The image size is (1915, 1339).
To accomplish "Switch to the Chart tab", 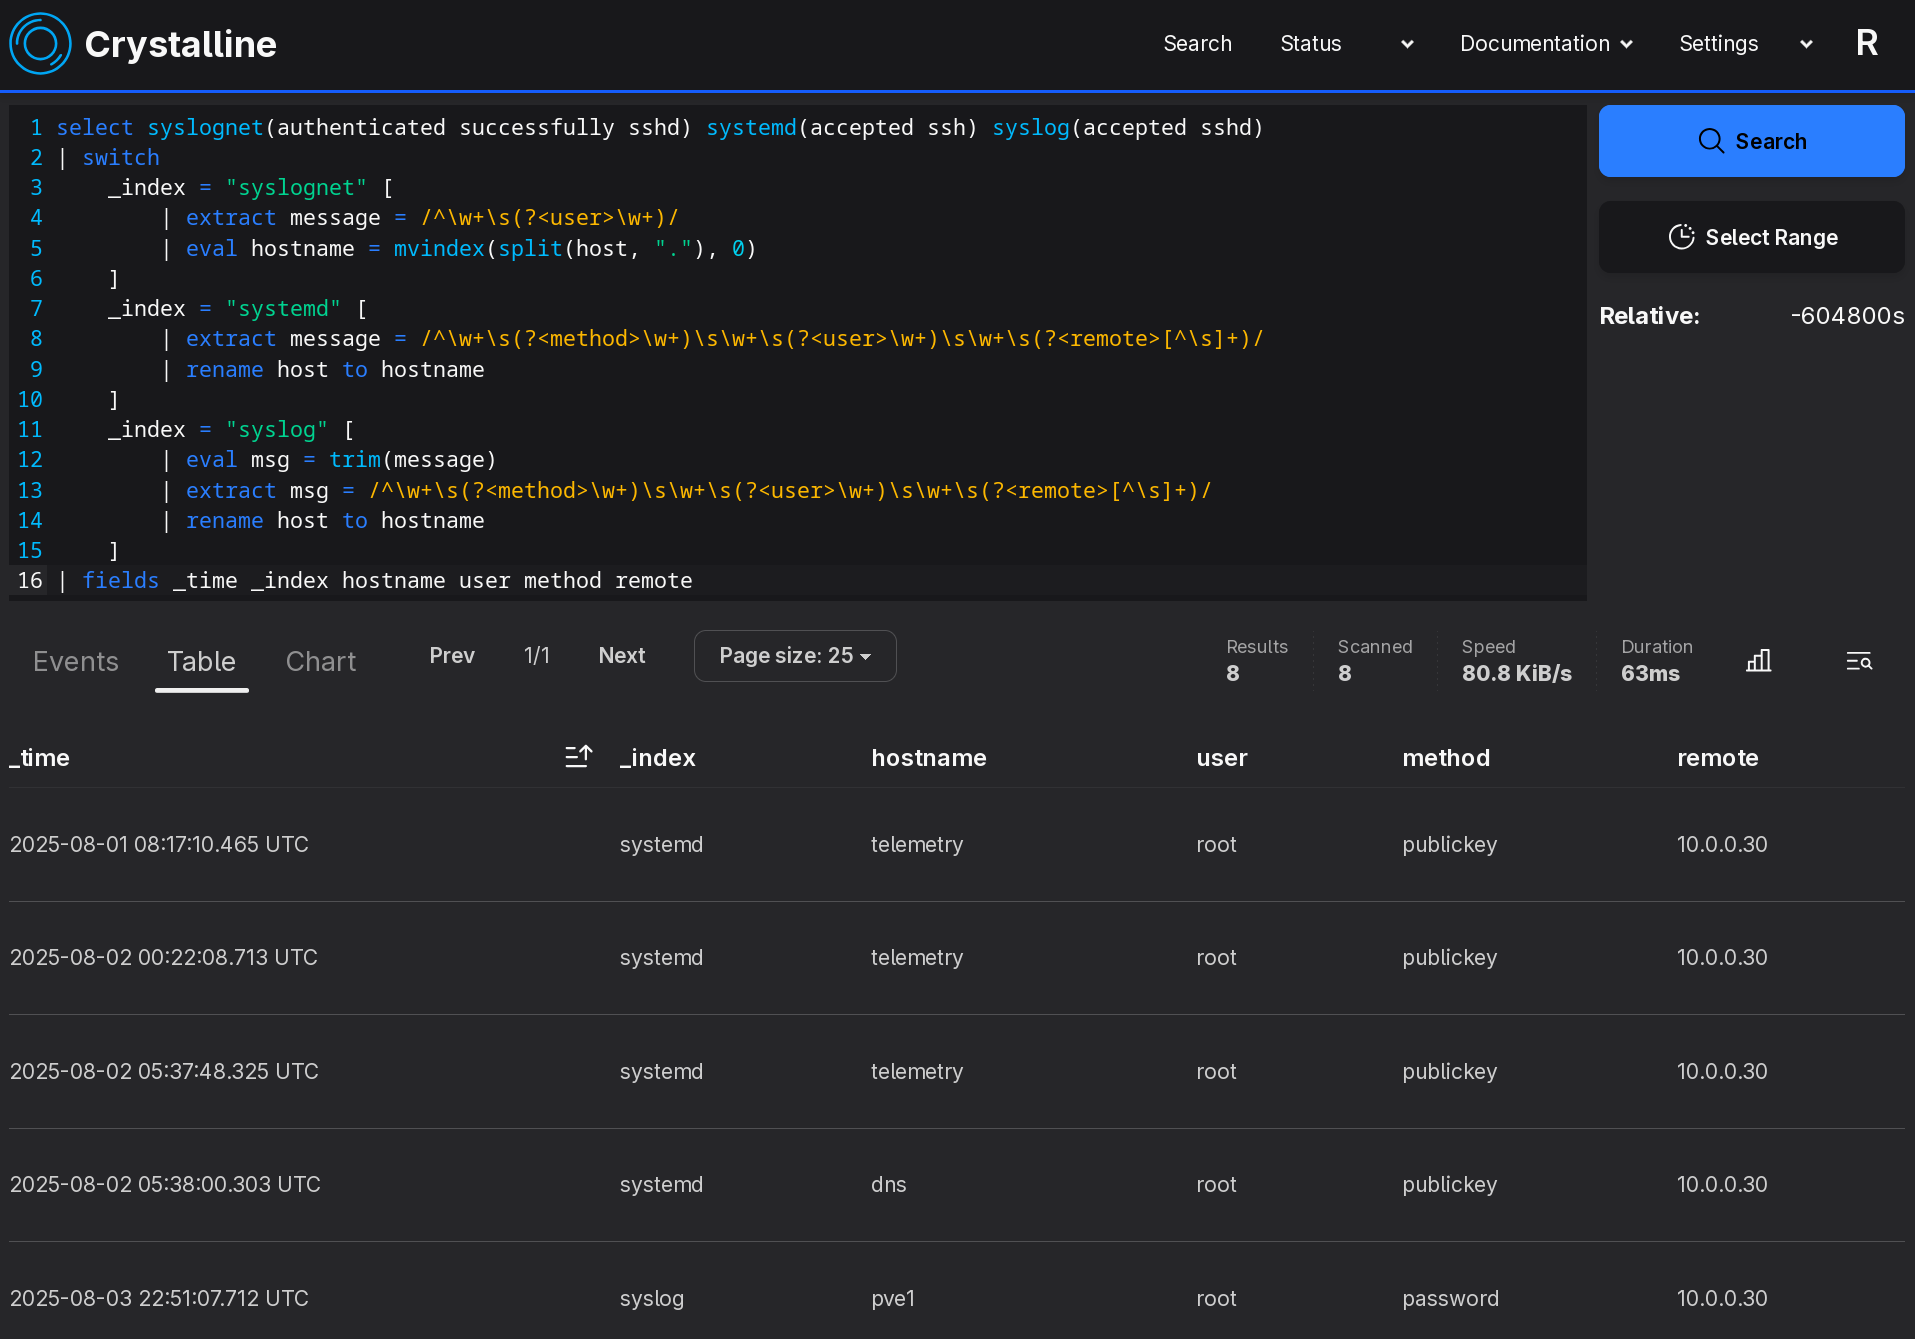I will 321,661.
